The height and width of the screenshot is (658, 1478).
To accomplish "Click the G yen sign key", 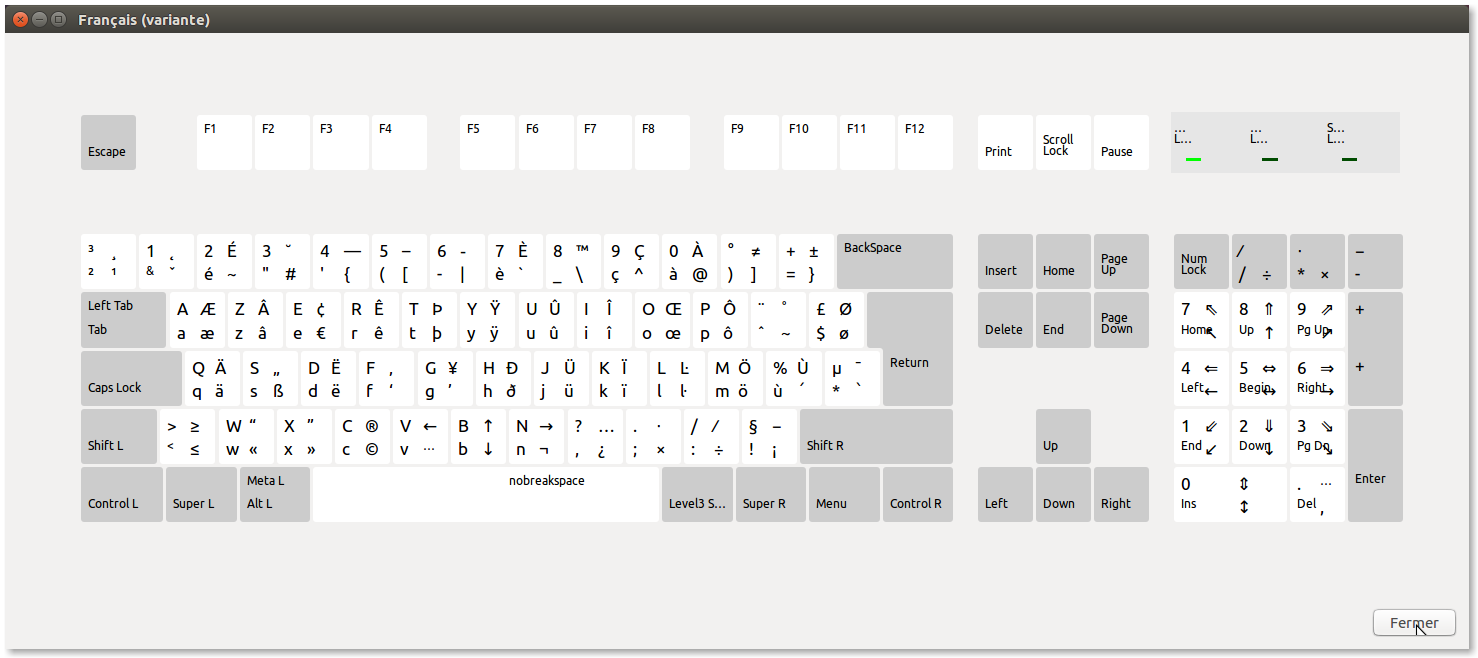I will [x=444, y=377].
